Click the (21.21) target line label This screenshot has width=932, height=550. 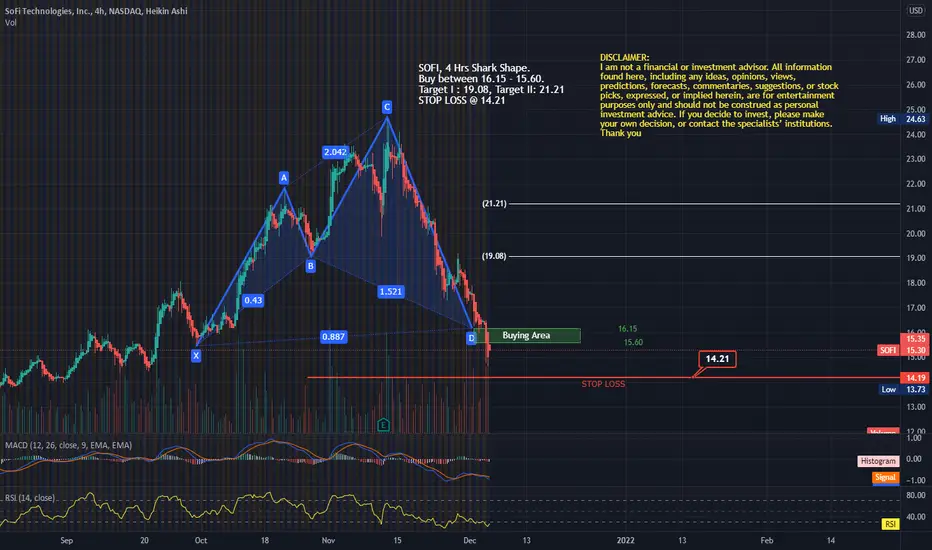point(495,203)
